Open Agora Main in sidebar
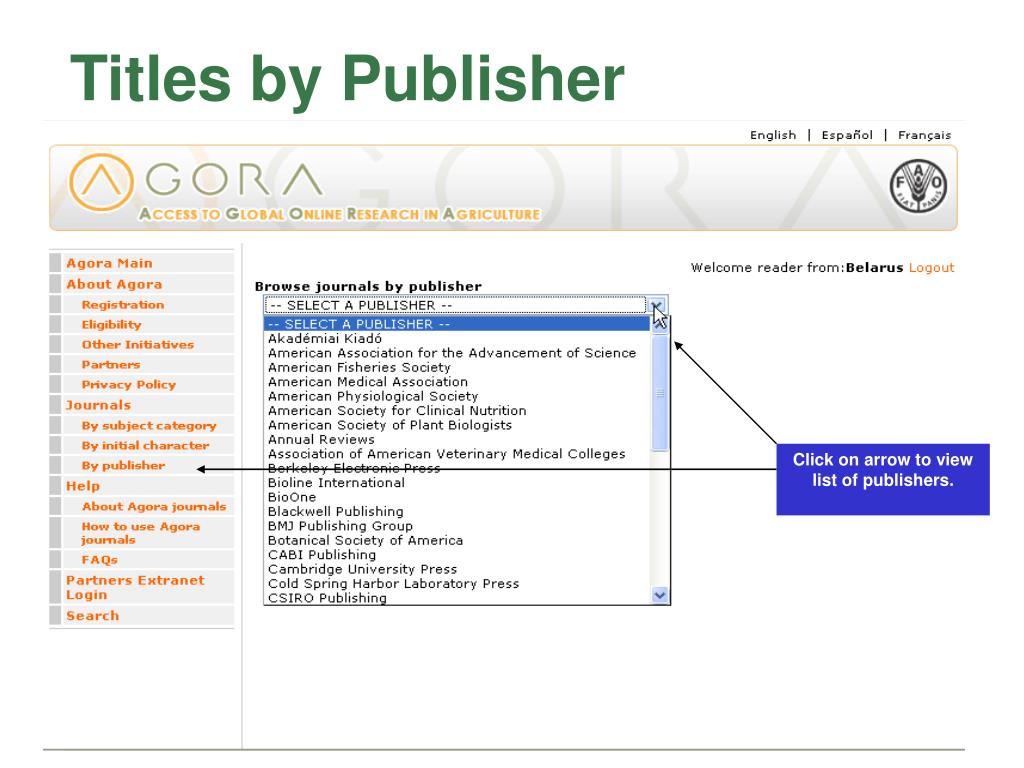 point(109,263)
